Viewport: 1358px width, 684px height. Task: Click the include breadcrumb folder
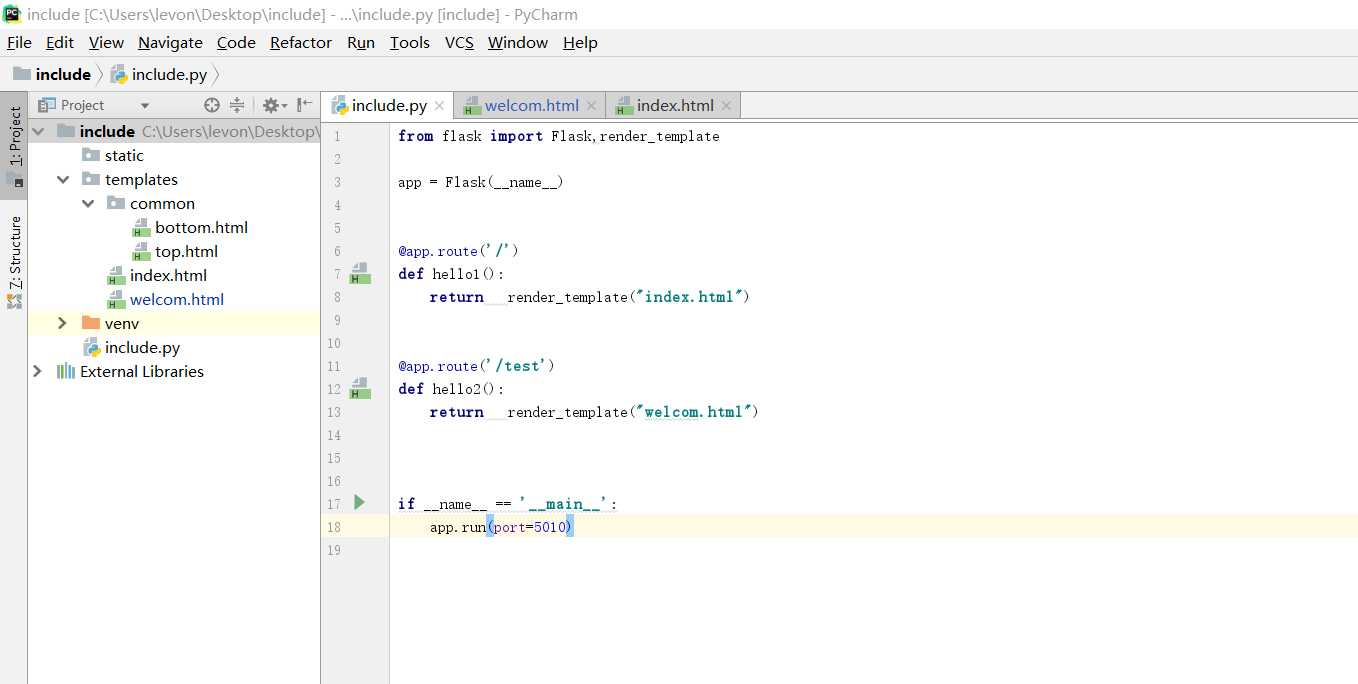(x=52, y=74)
